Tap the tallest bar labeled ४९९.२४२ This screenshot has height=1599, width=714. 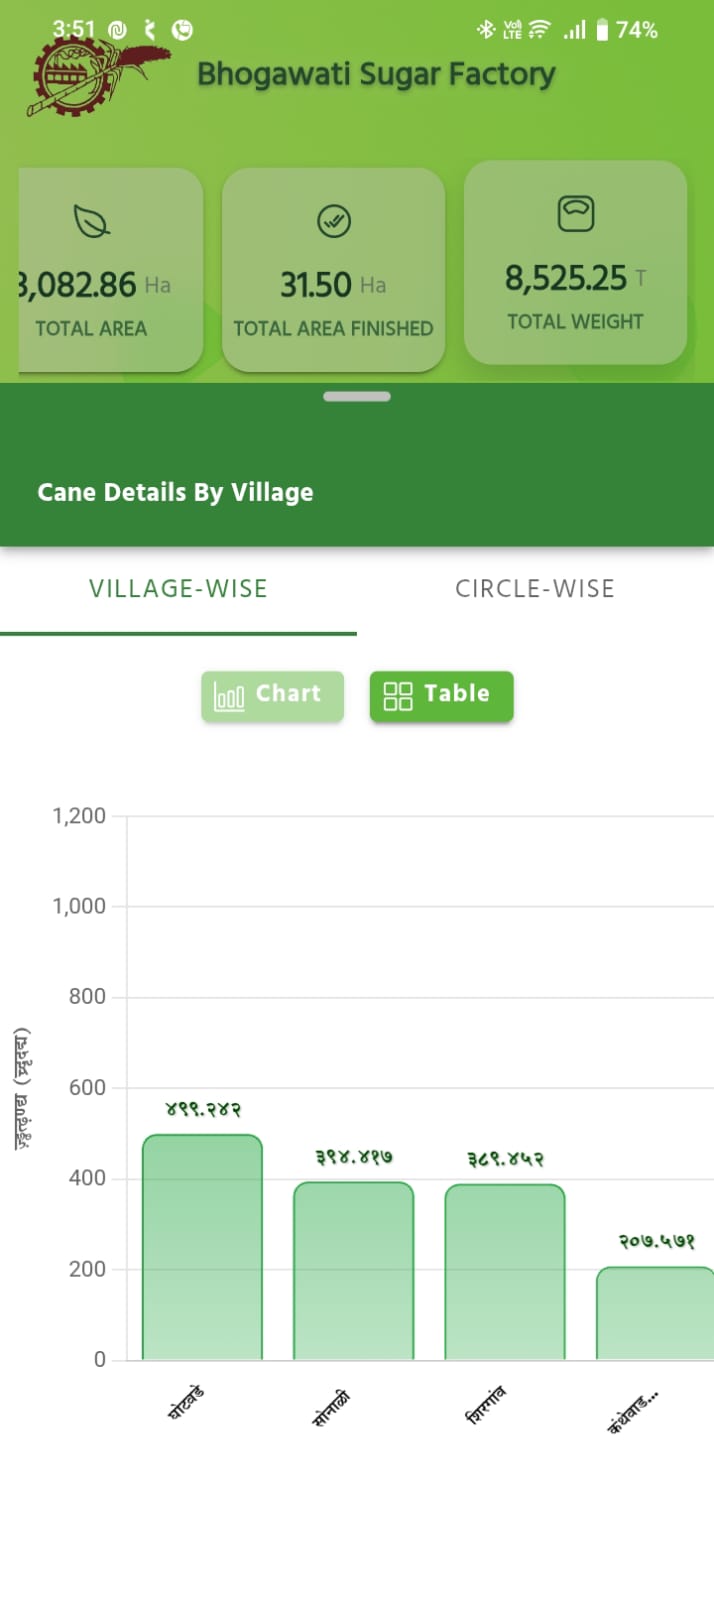coord(202,1247)
